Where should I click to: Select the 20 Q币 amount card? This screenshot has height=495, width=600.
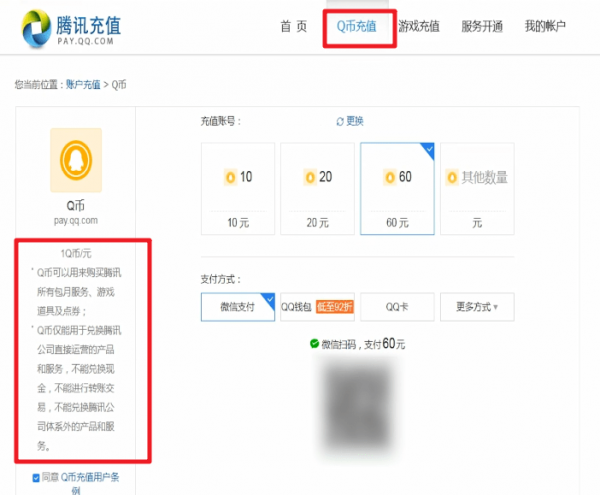pos(318,189)
